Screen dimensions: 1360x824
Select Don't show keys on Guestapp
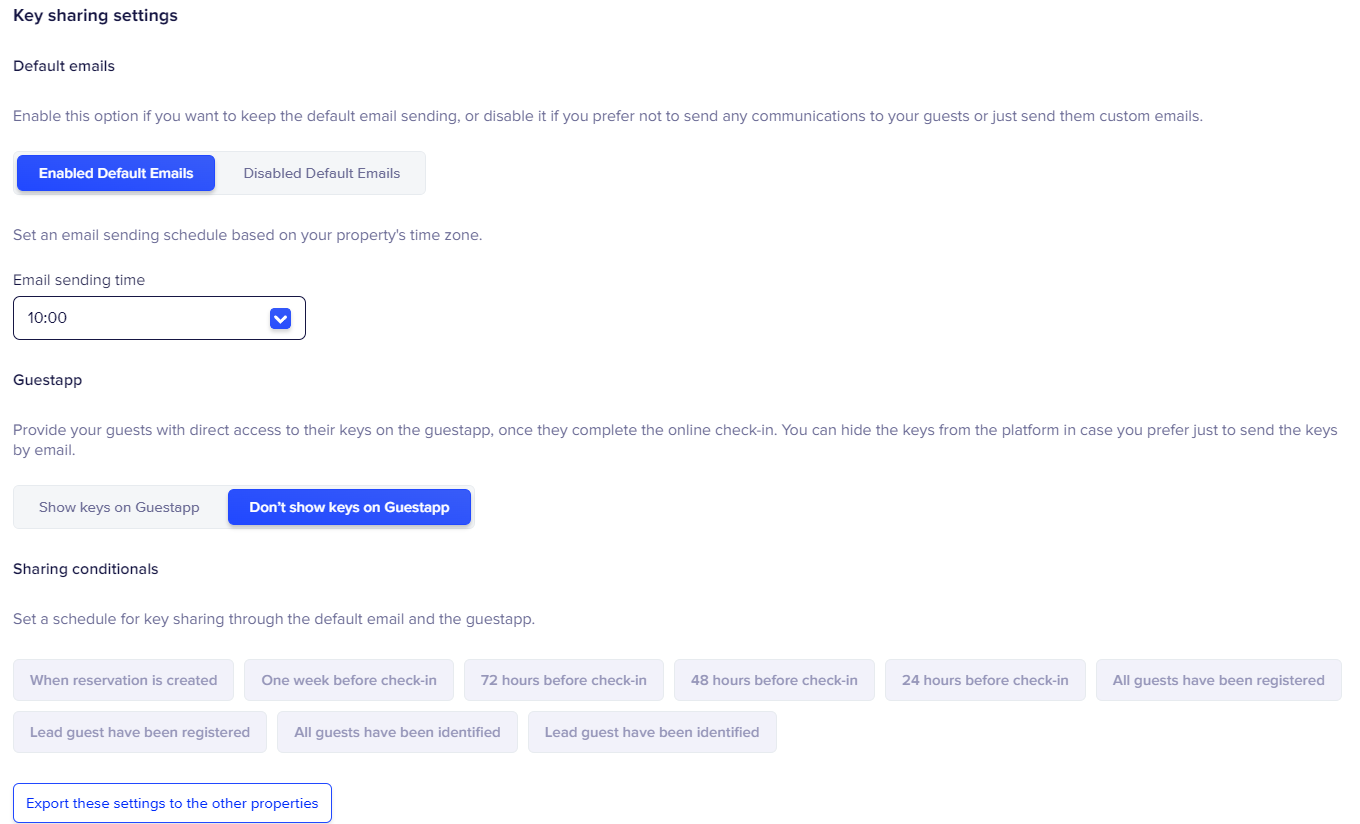pos(349,507)
